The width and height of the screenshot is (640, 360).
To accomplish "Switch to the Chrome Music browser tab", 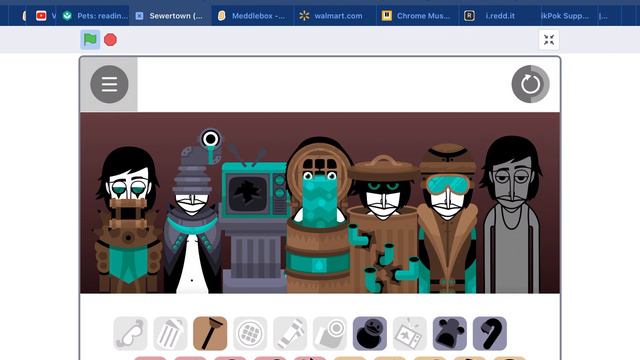I will [417, 16].
